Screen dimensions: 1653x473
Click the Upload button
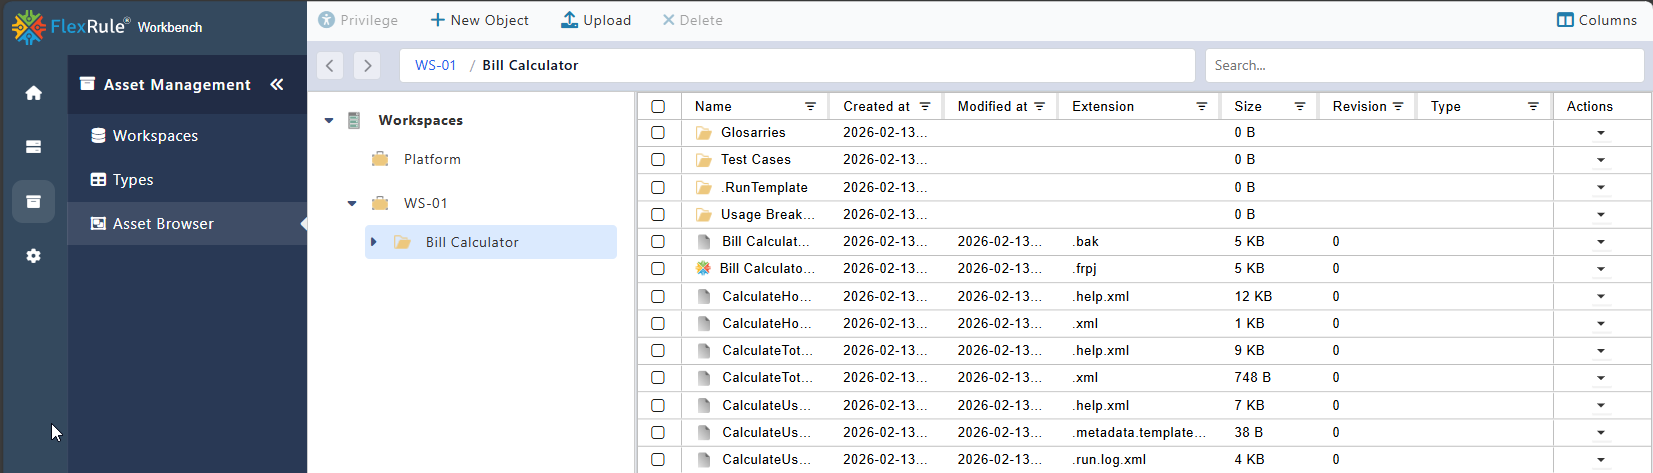tap(596, 20)
